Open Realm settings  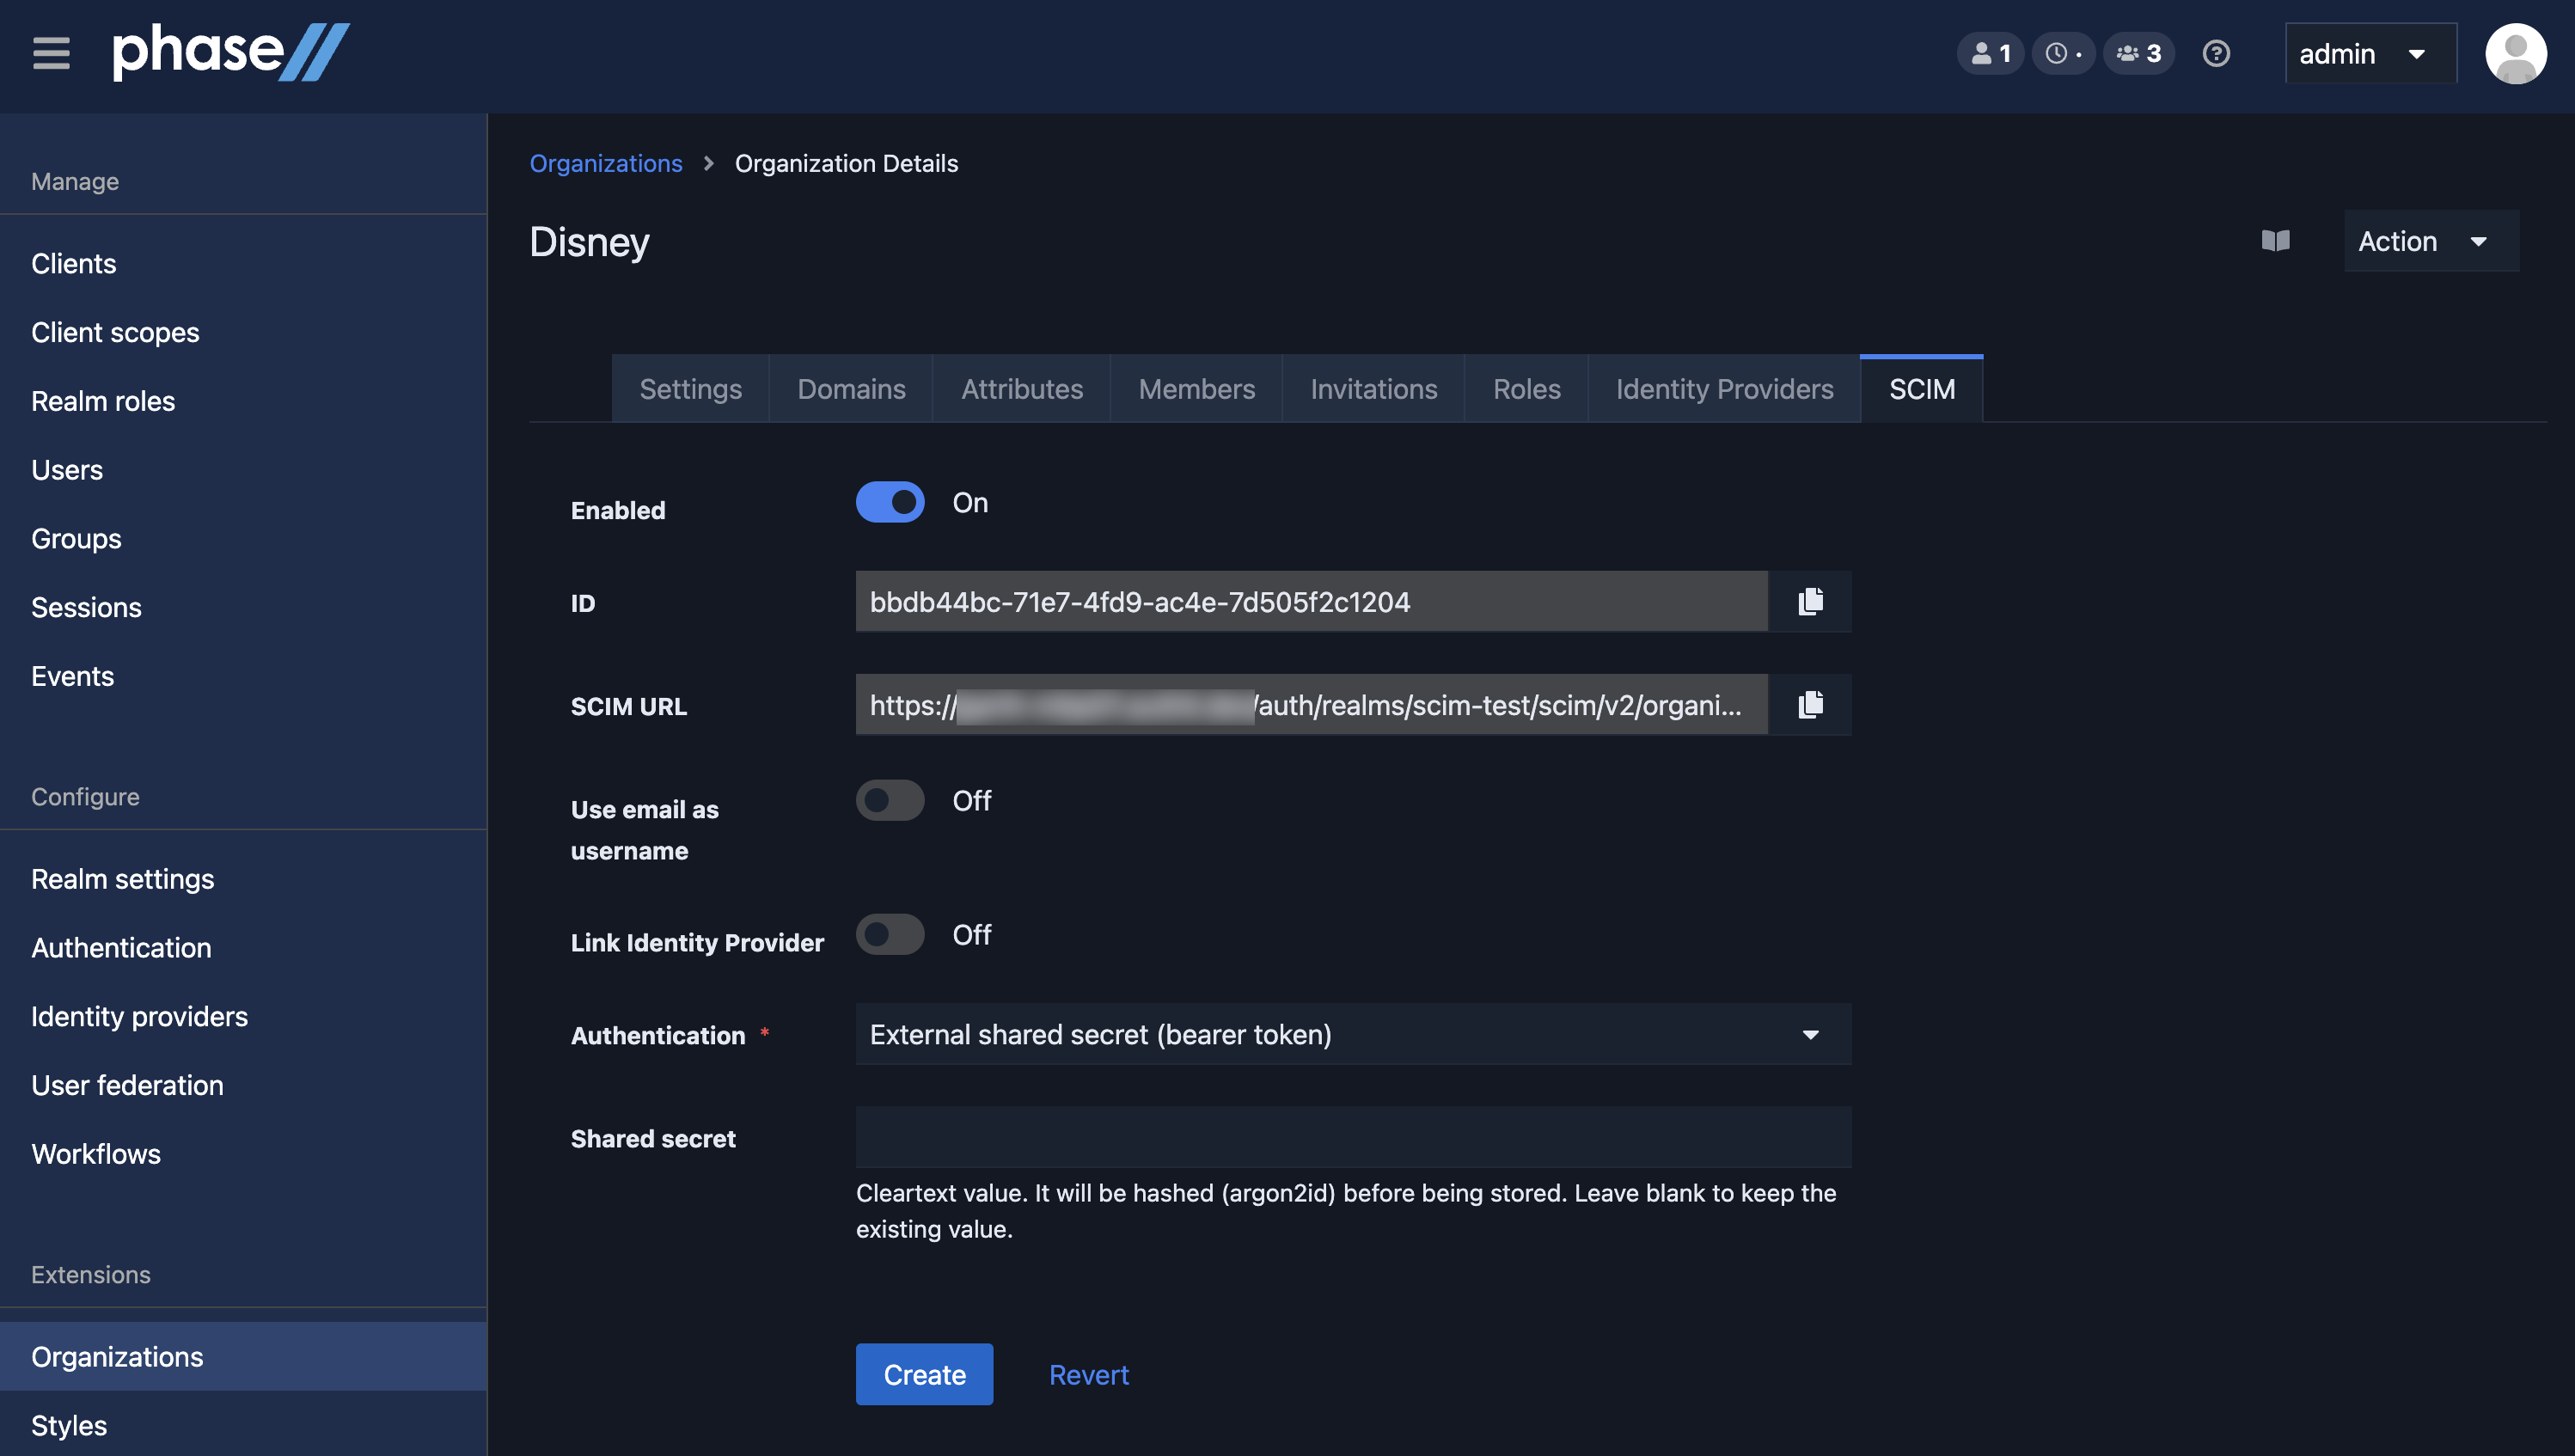(x=244, y=879)
